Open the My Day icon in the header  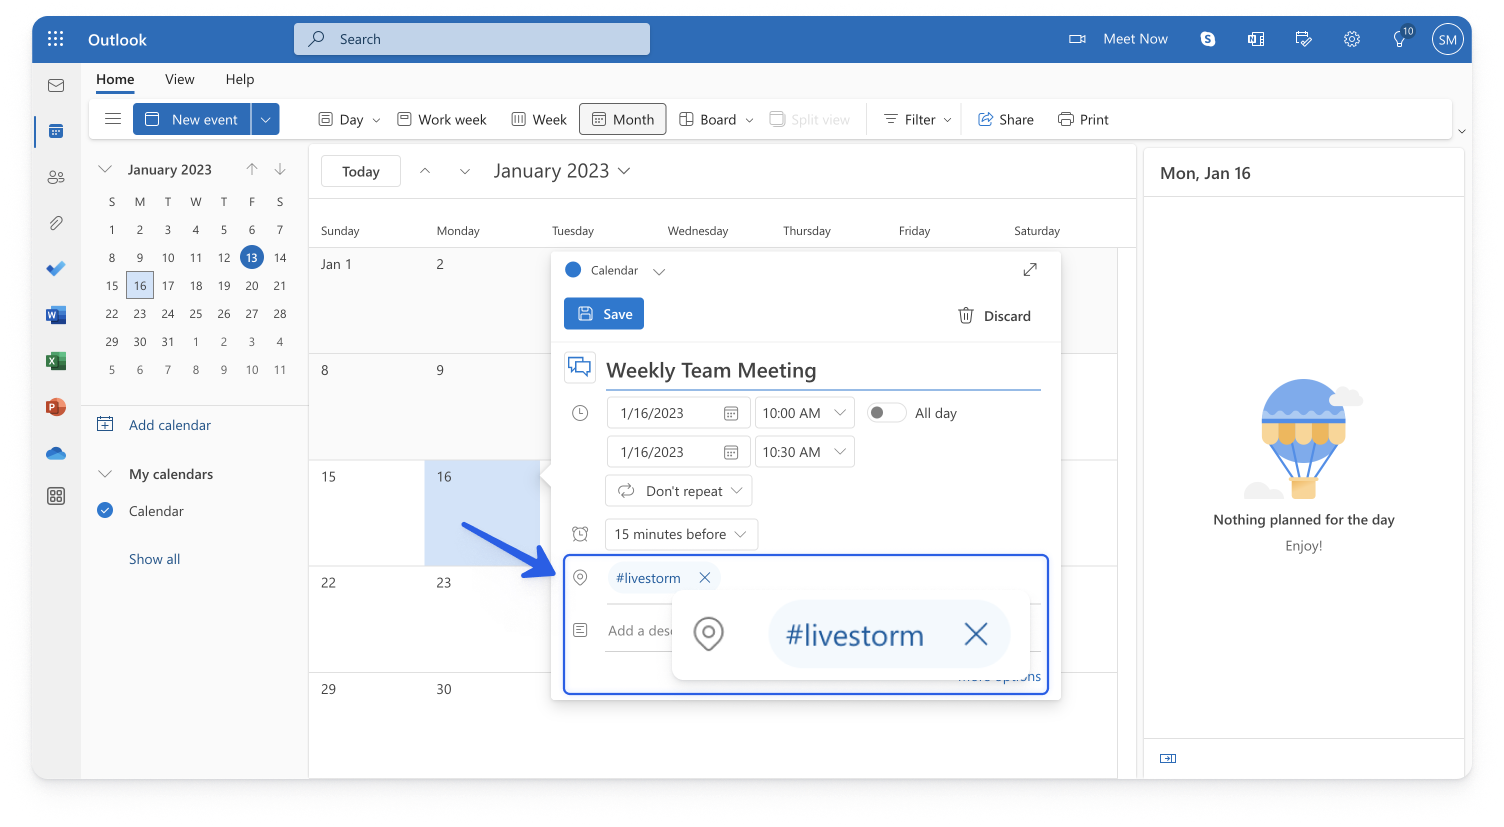coord(1303,39)
